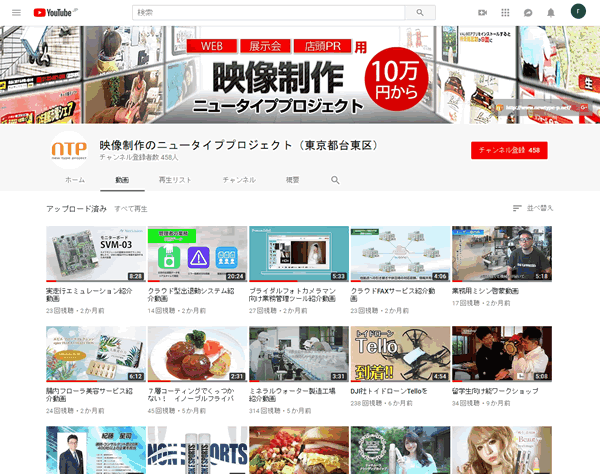Open the account avatar menu

tap(578, 11)
